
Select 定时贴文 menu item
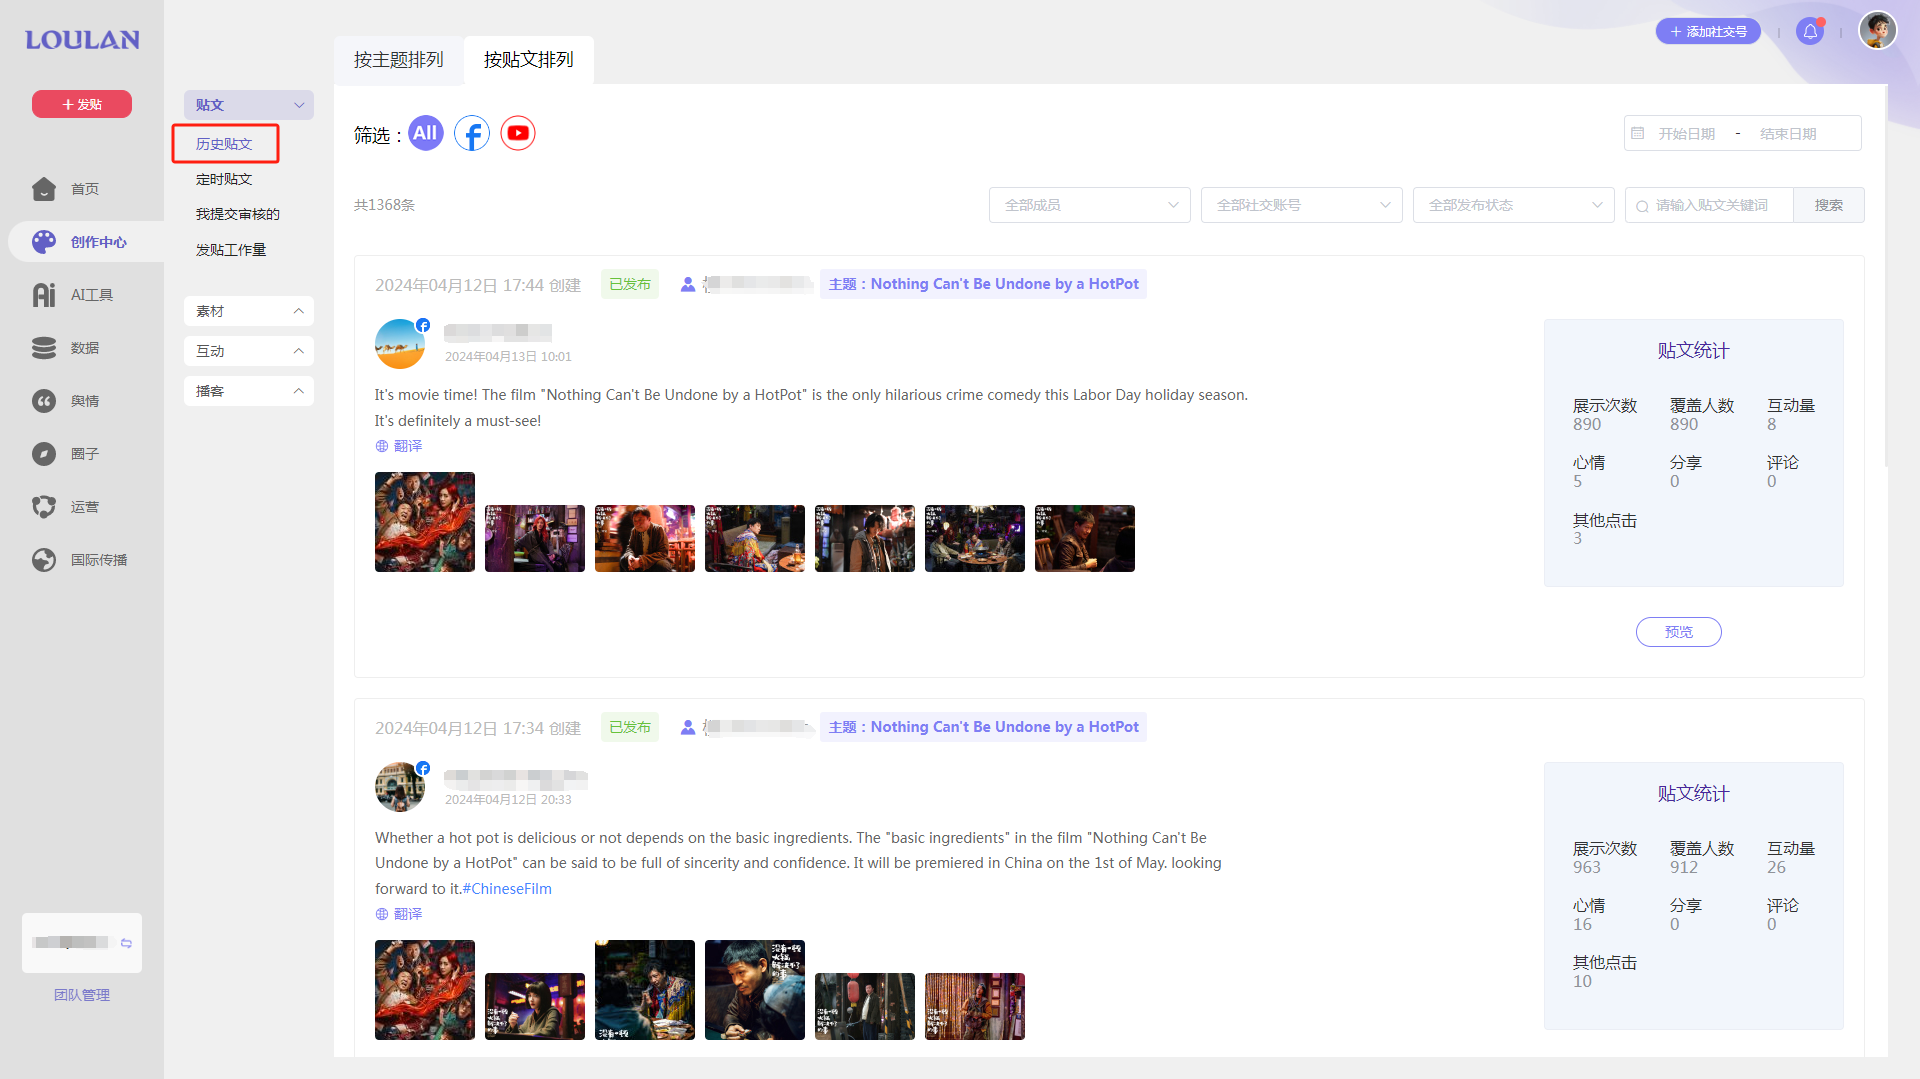tap(224, 179)
